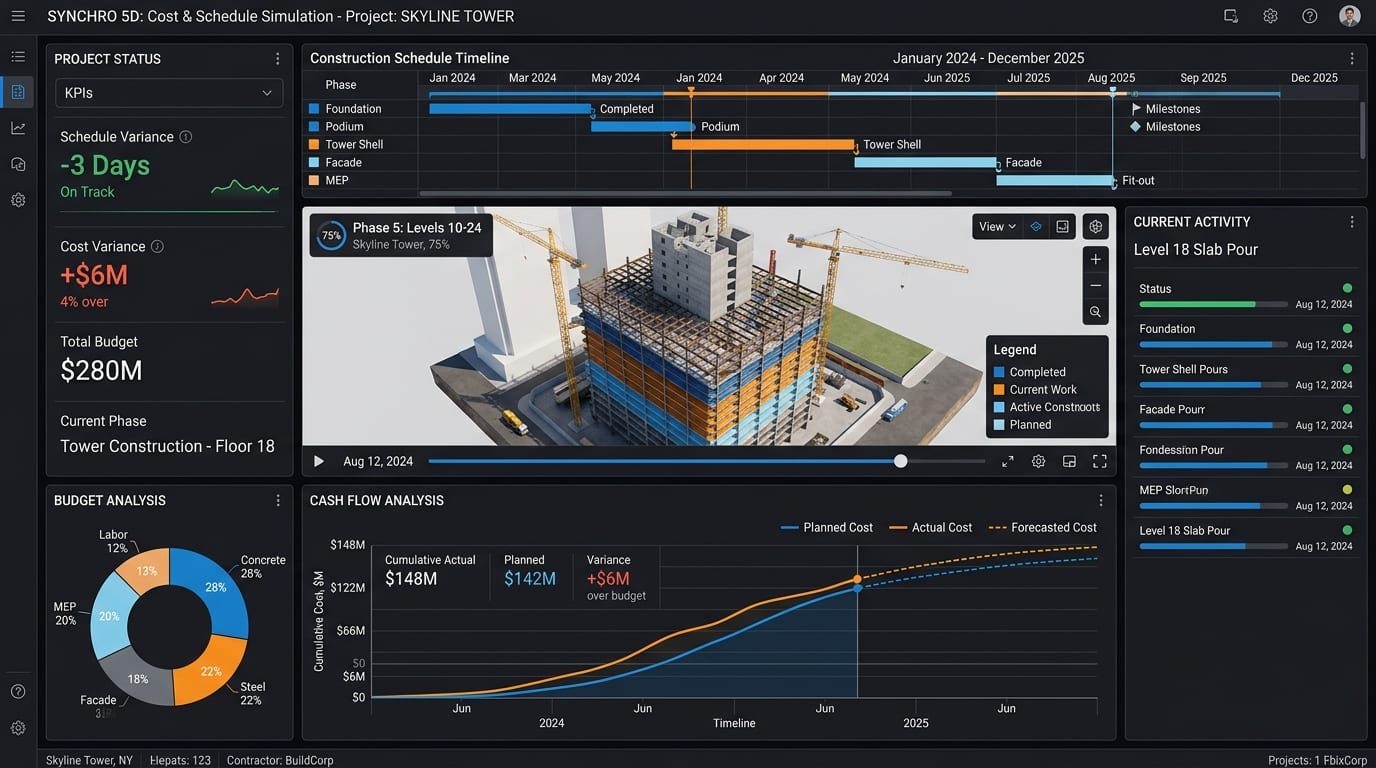Open the chat panel icon in title bar
Viewport: 1376px width, 768px height.
pos(1231,16)
